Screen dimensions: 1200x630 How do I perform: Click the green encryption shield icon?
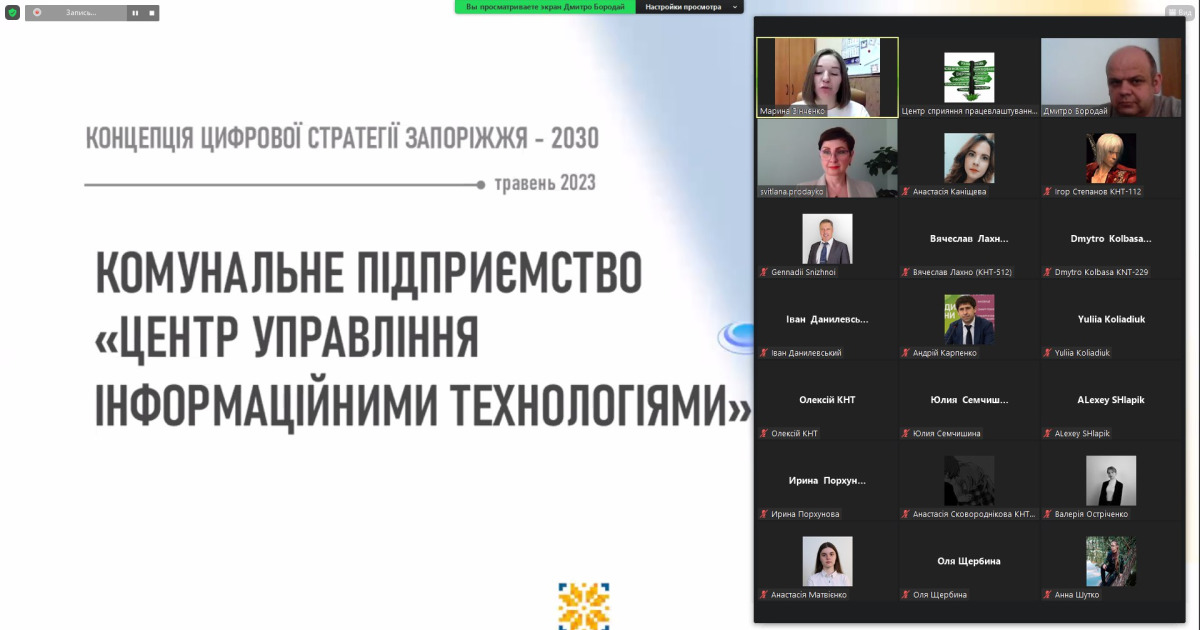12,12
